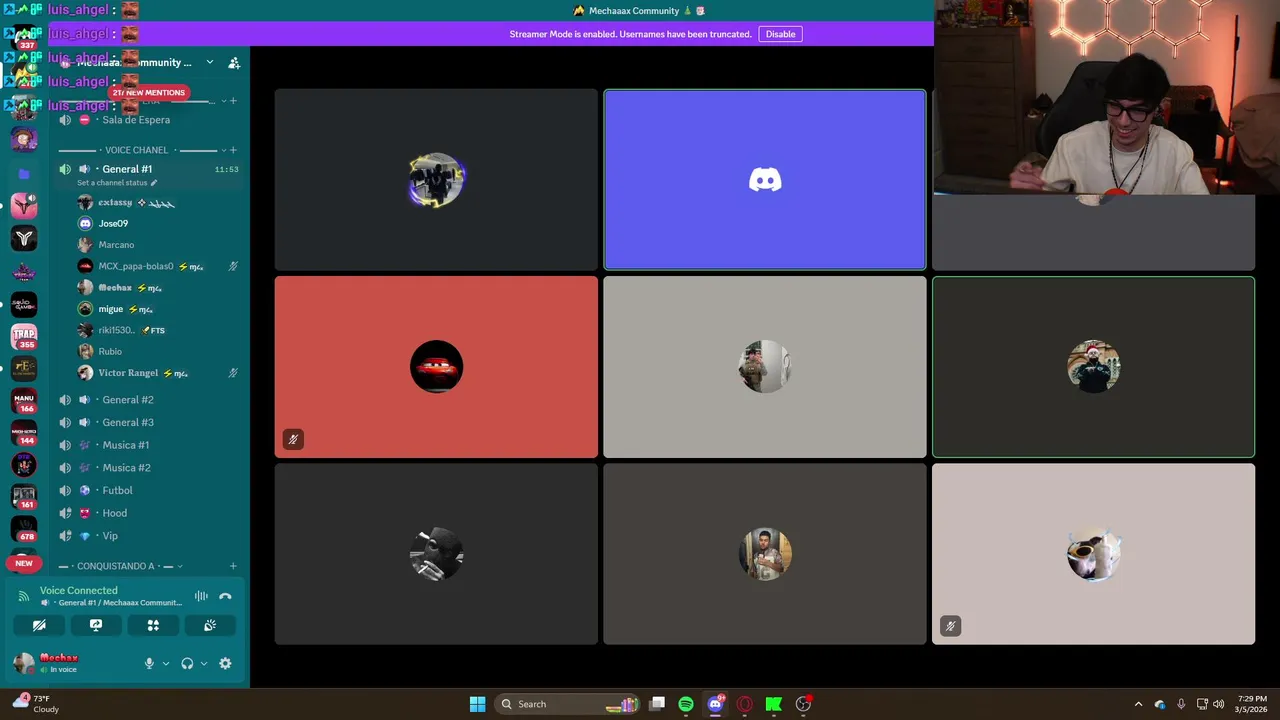Open the TRAP server with 355 badge

click(x=24, y=336)
